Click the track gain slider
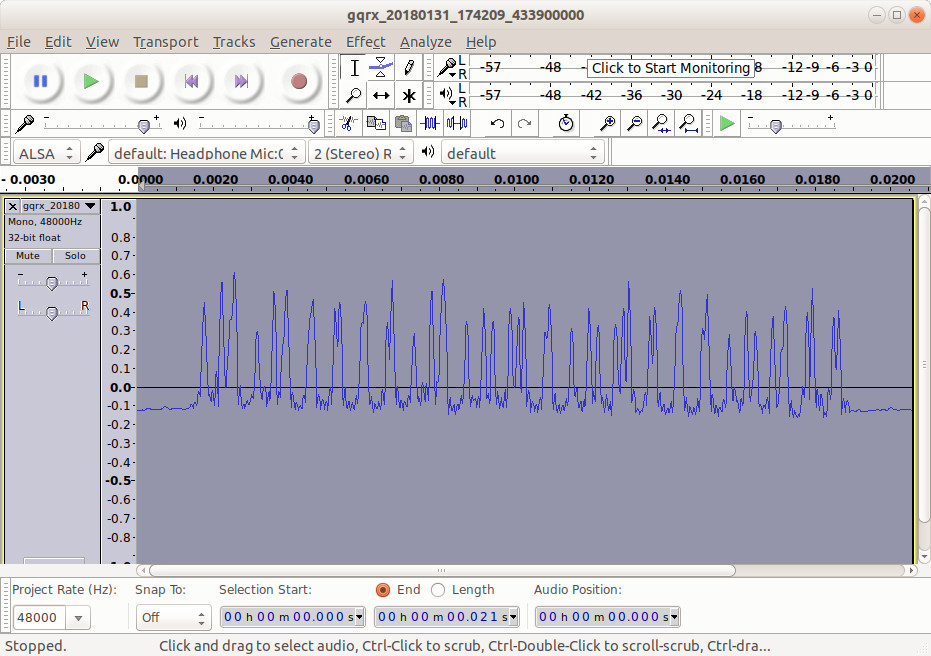The width and height of the screenshot is (931, 656). tap(52, 284)
